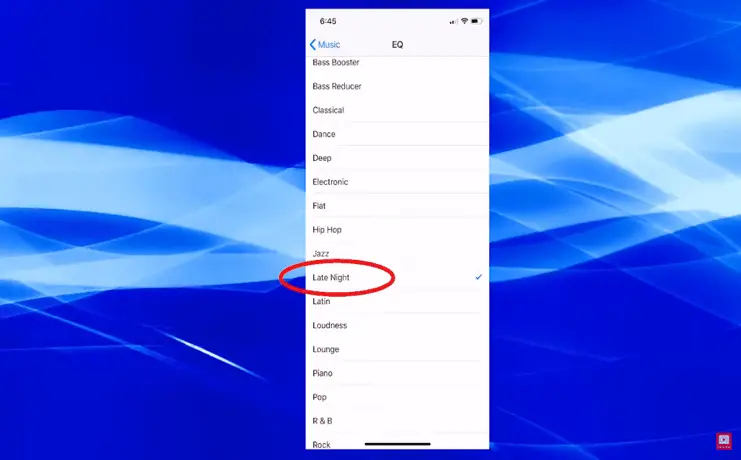Select the Latin EQ preset
This screenshot has height=460, width=741.
pos(397,301)
